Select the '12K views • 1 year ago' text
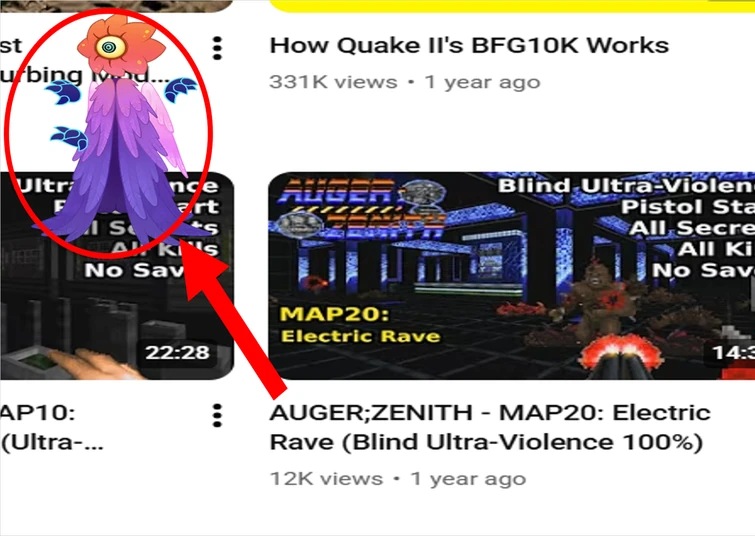 click(x=397, y=479)
